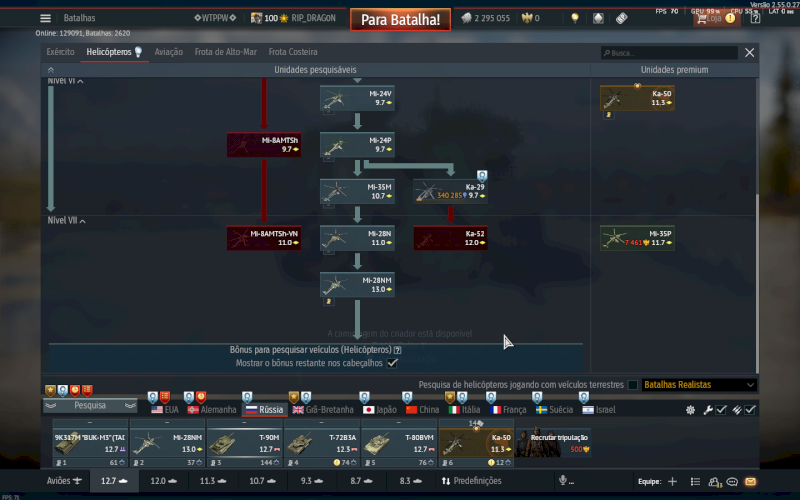The height and width of the screenshot is (500, 800).
Task: Select the Alemanha nation tab
Action: 212,410
